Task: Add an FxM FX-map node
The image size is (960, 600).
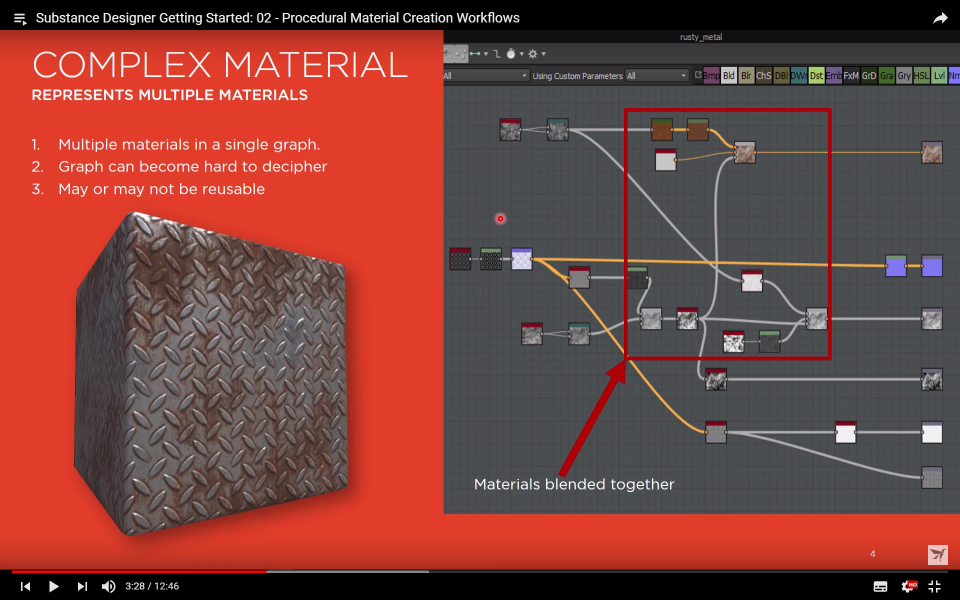Action: [x=851, y=76]
